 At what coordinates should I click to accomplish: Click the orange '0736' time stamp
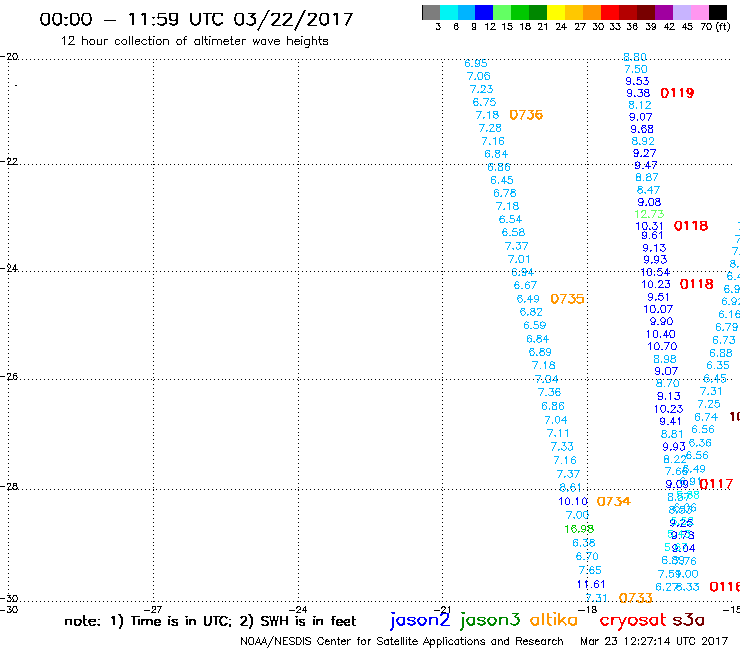click(526, 115)
